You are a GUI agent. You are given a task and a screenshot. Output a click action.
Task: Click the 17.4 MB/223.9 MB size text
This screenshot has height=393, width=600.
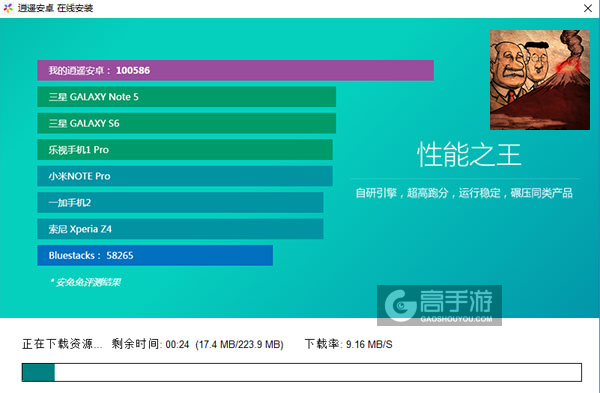[239, 344]
